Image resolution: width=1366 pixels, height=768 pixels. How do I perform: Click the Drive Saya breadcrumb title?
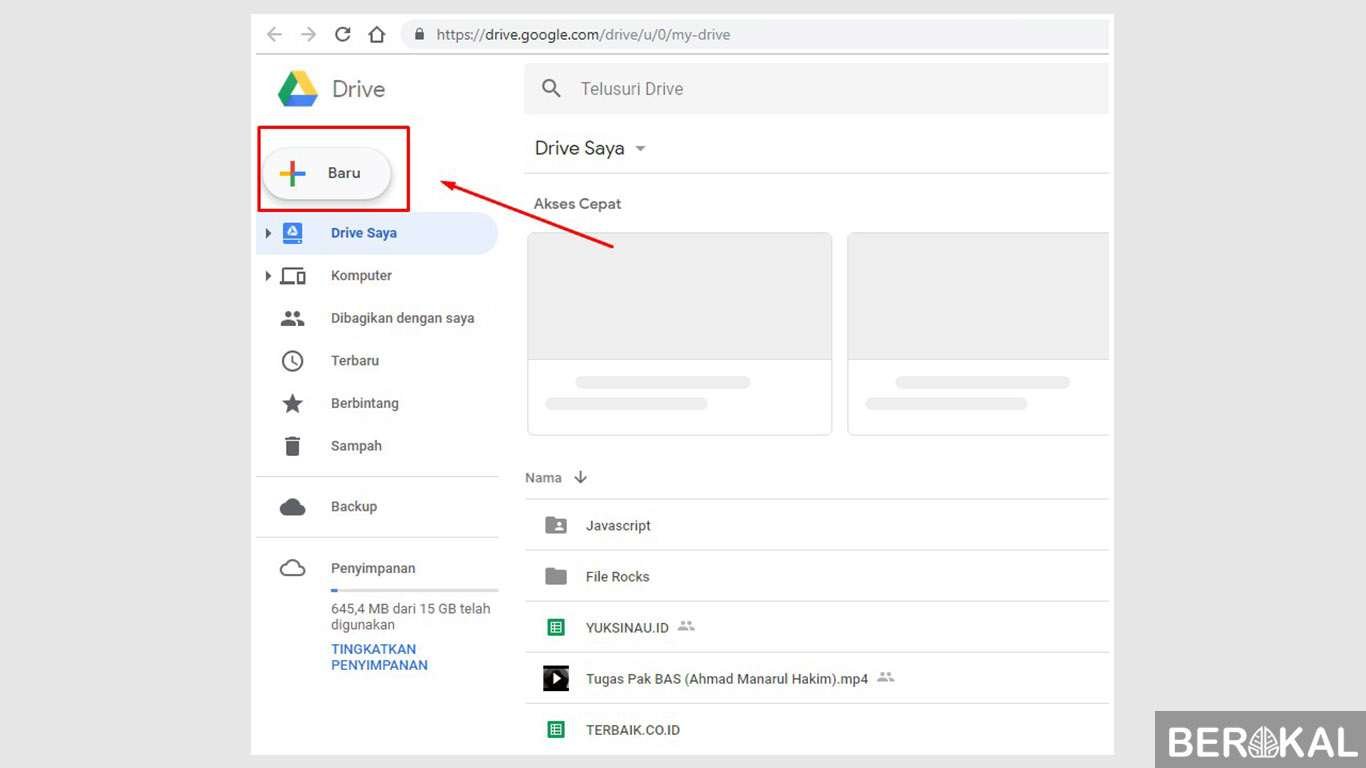(x=580, y=148)
